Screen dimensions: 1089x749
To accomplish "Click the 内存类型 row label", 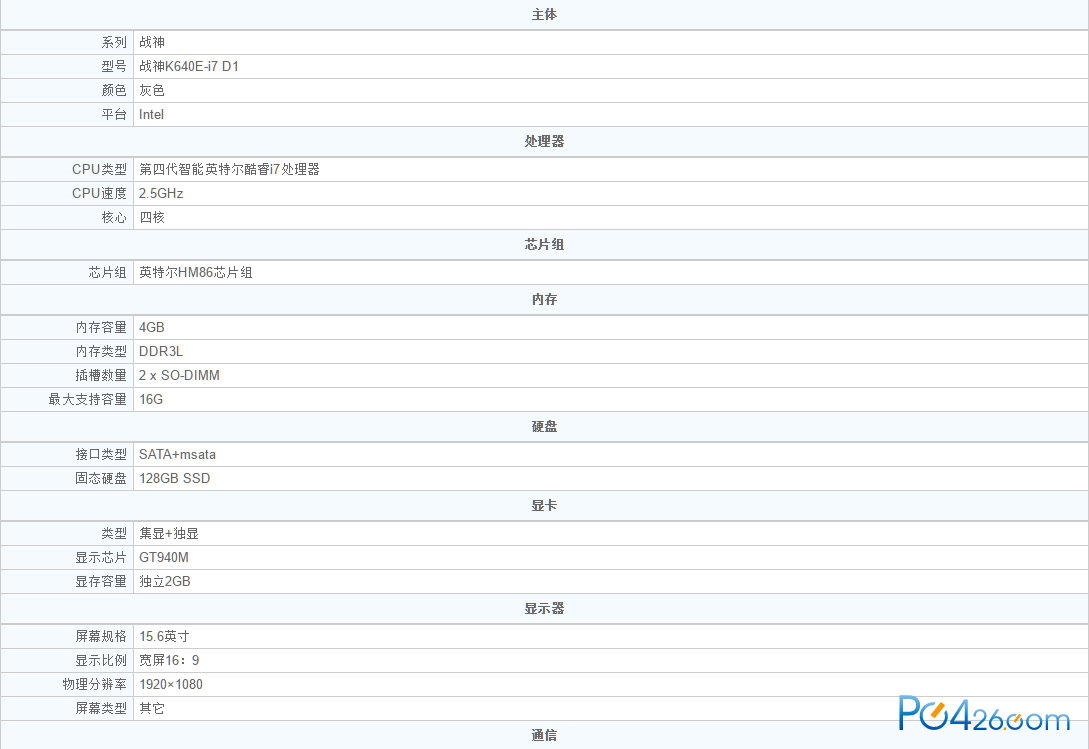I will pos(101,352).
